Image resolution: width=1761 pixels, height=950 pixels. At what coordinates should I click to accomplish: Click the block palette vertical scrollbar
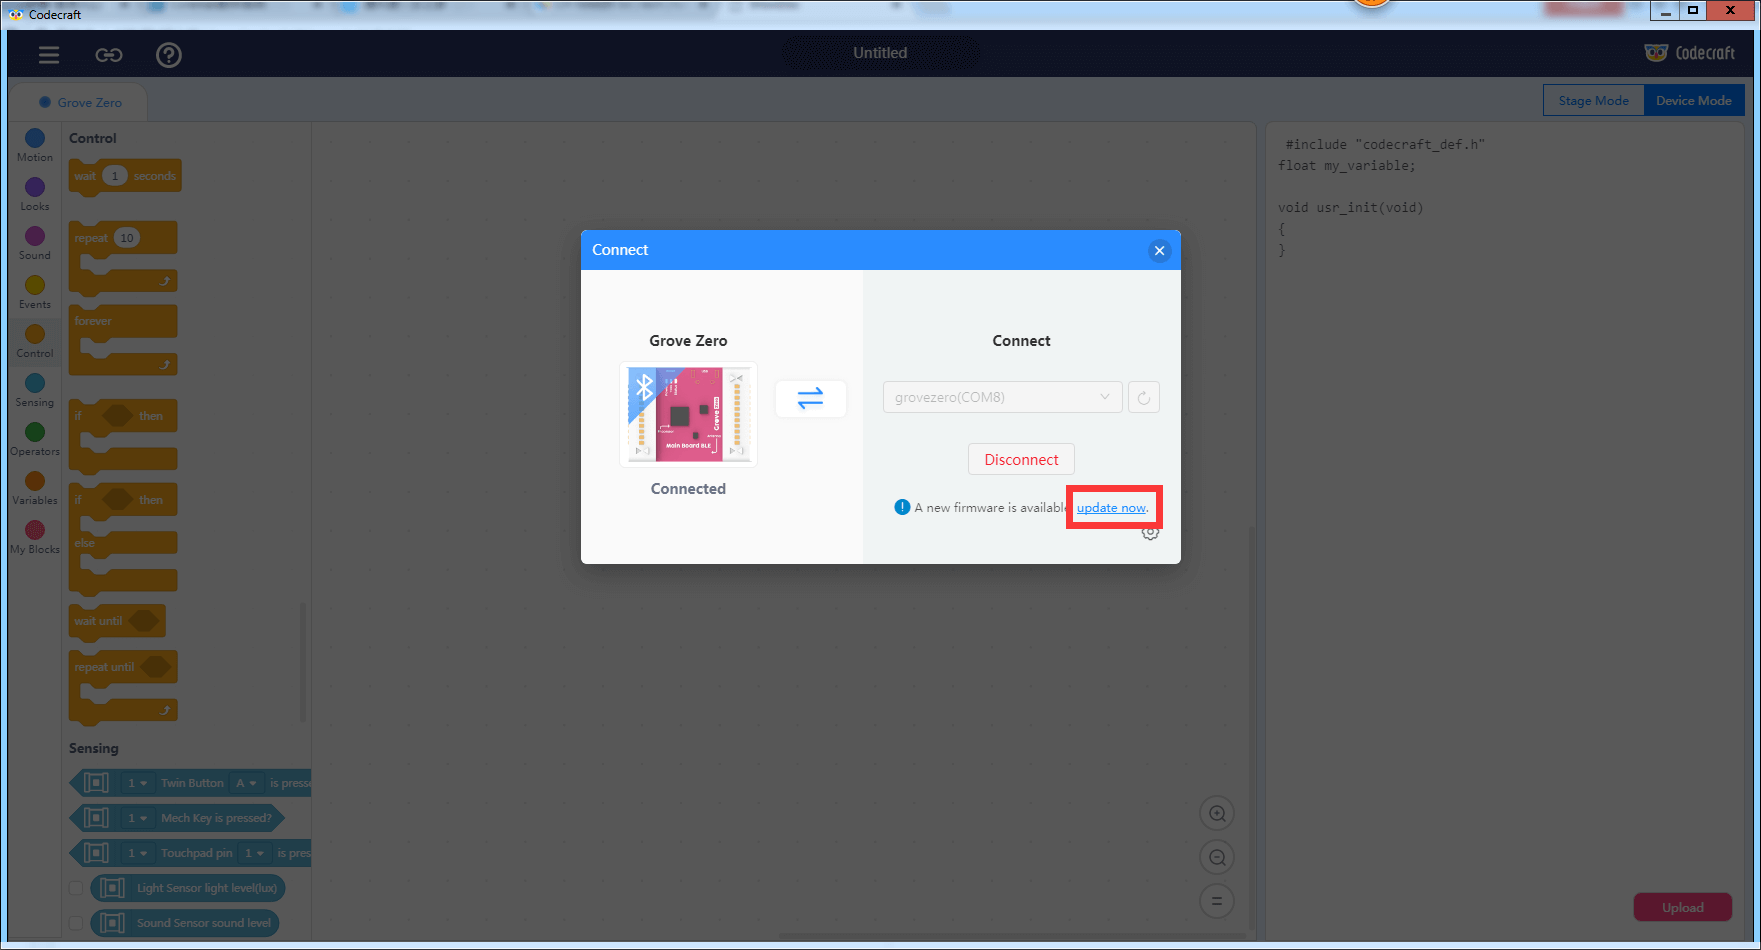click(303, 660)
